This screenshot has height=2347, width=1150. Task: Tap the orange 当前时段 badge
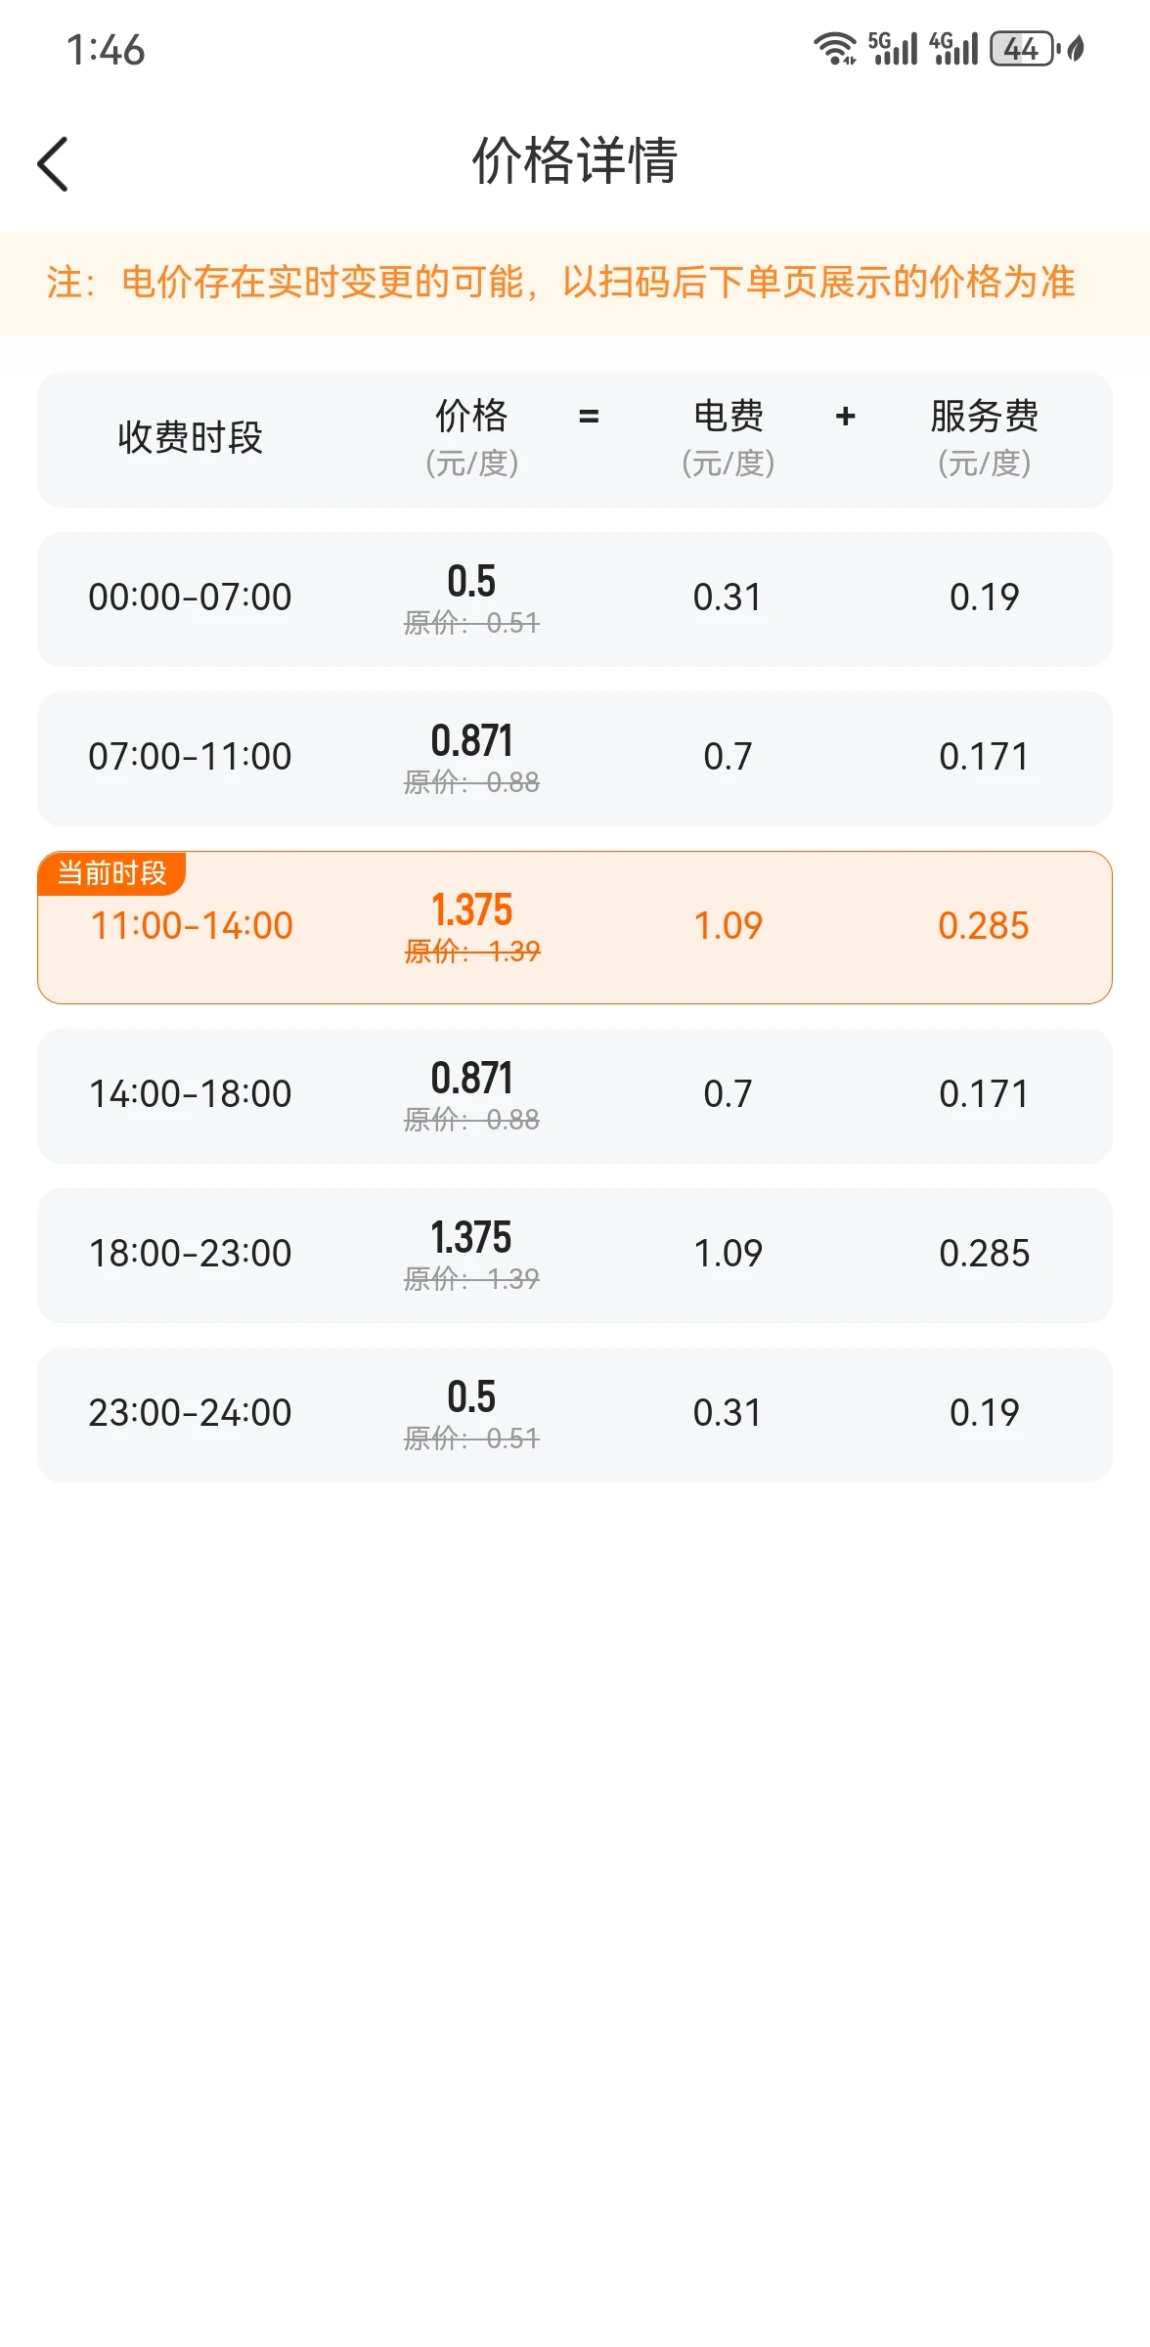pyautogui.click(x=112, y=873)
